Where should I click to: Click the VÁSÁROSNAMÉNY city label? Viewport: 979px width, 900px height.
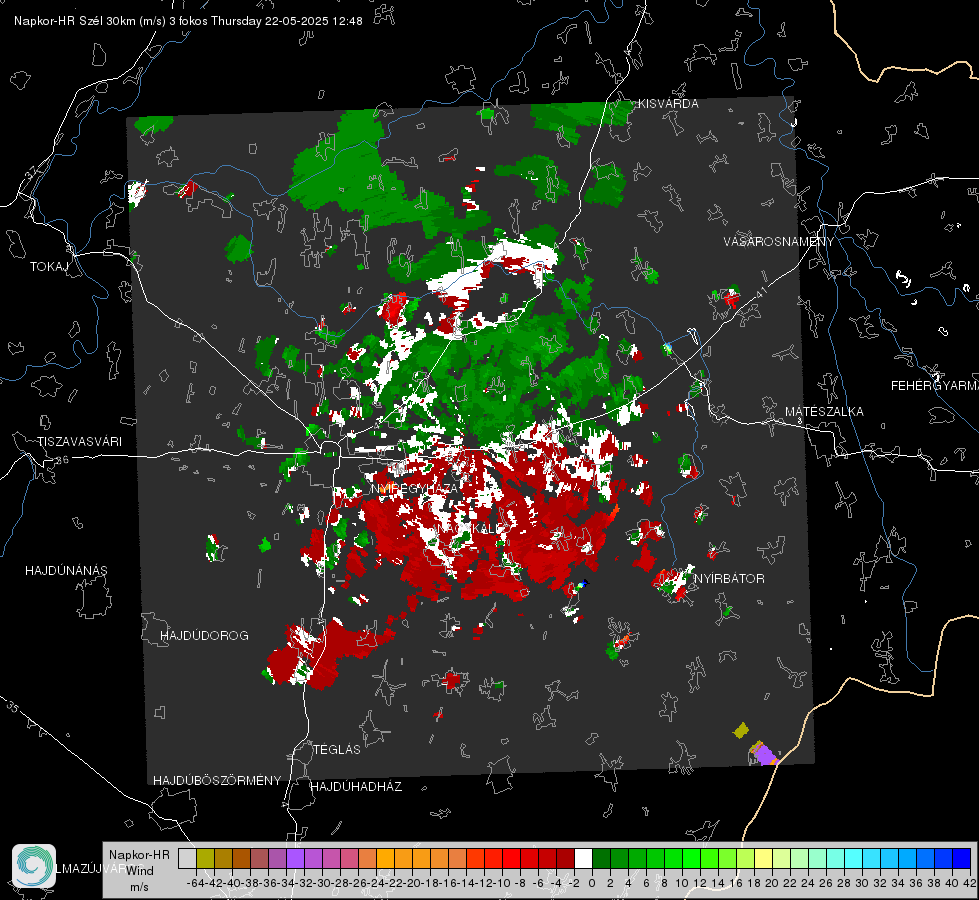(779, 242)
